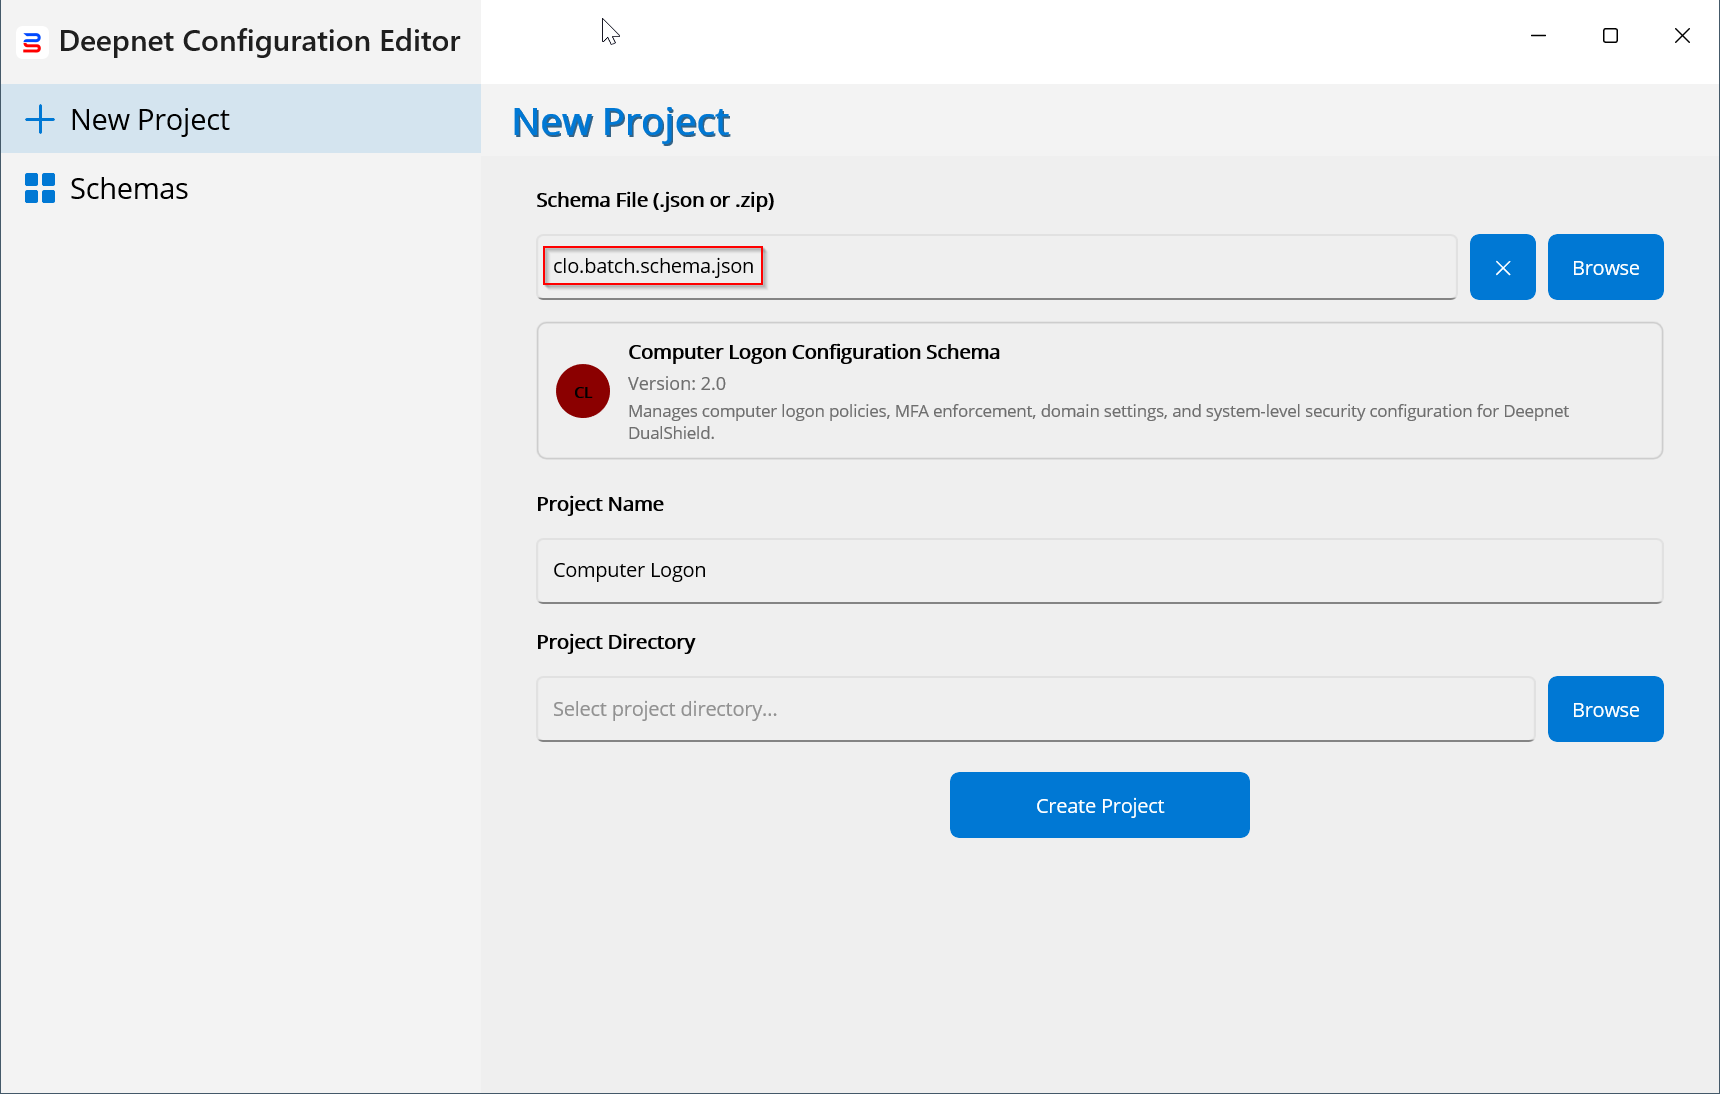Select the Computer Logon Configuration Schema title
The height and width of the screenshot is (1094, 1720).
pos(813,352)
